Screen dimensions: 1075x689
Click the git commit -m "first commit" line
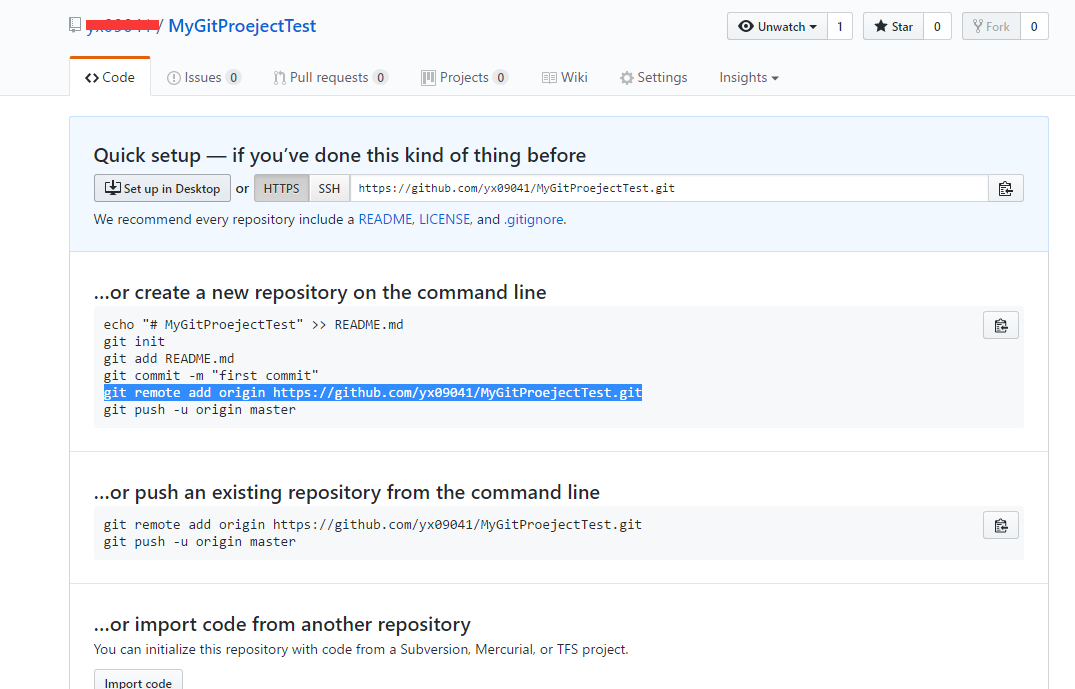(211, 376)
